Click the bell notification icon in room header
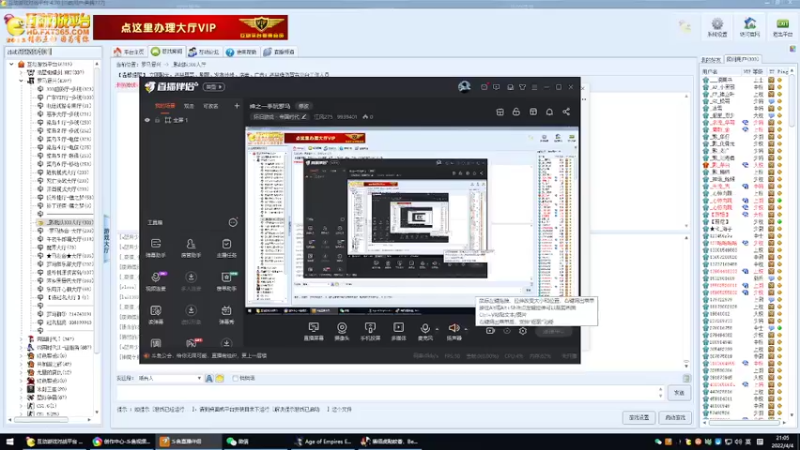This screenshot has width=800, height=450. pos(549,112)
